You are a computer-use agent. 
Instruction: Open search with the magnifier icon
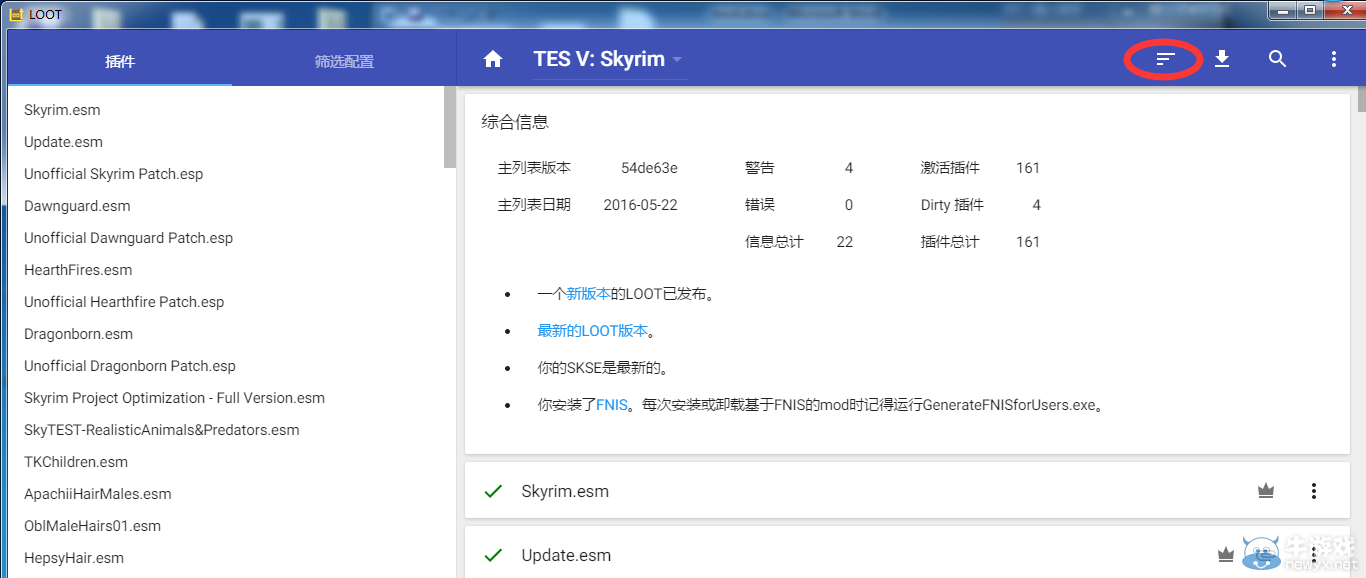click(x=1277, y=59)
